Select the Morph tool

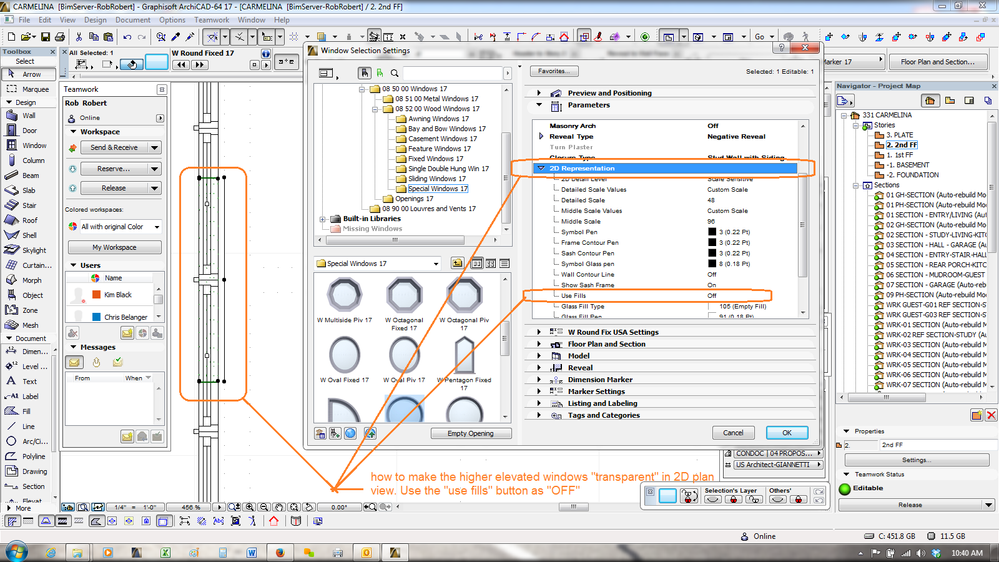coord(28,280)
